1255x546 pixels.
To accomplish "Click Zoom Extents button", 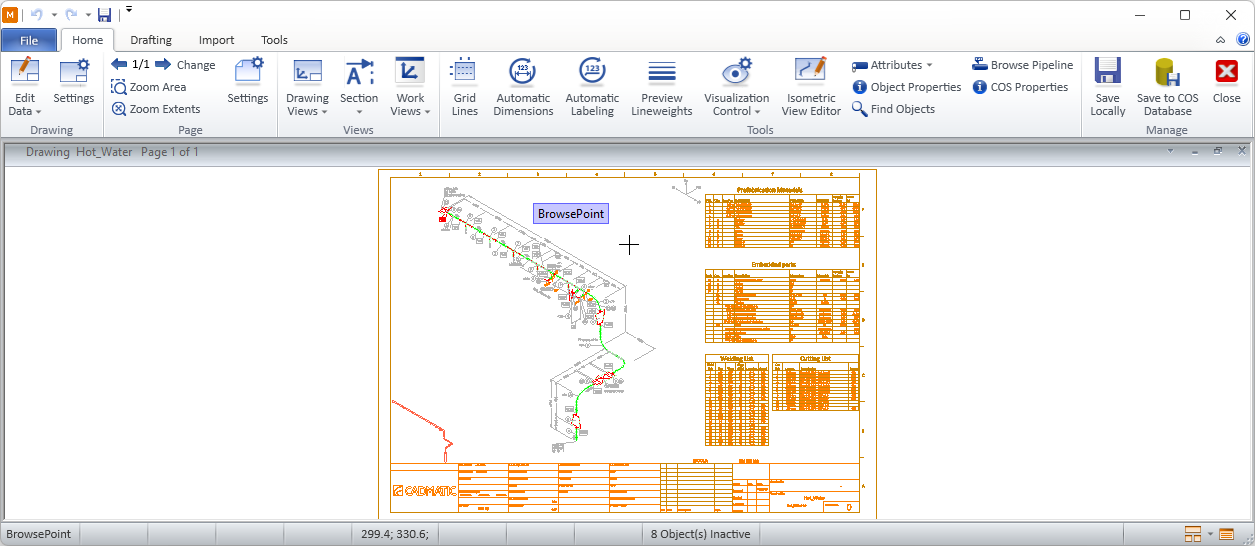I will click(155, 109).
